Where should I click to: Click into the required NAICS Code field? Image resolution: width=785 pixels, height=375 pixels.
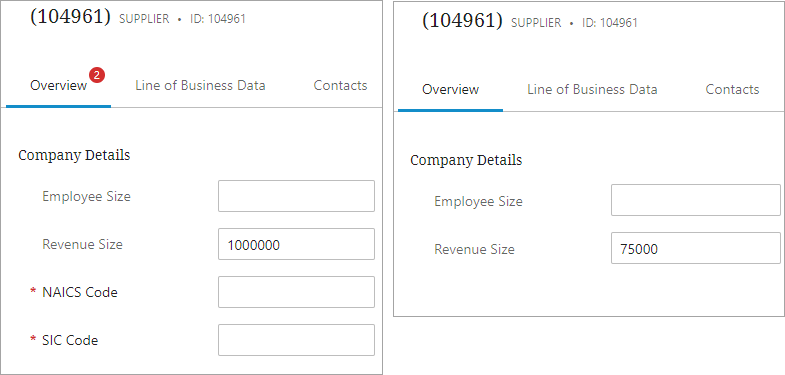pyautogui.click(x=296, y=292)
